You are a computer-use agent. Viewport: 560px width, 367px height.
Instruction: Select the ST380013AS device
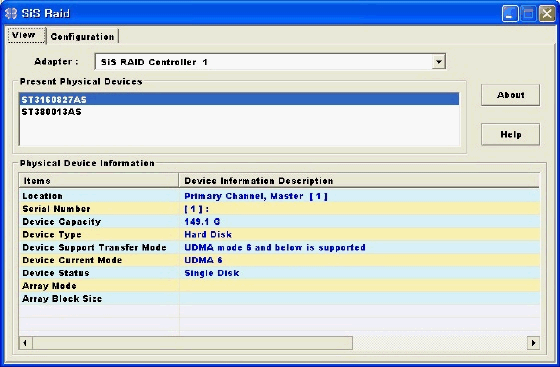click(239, 112)
